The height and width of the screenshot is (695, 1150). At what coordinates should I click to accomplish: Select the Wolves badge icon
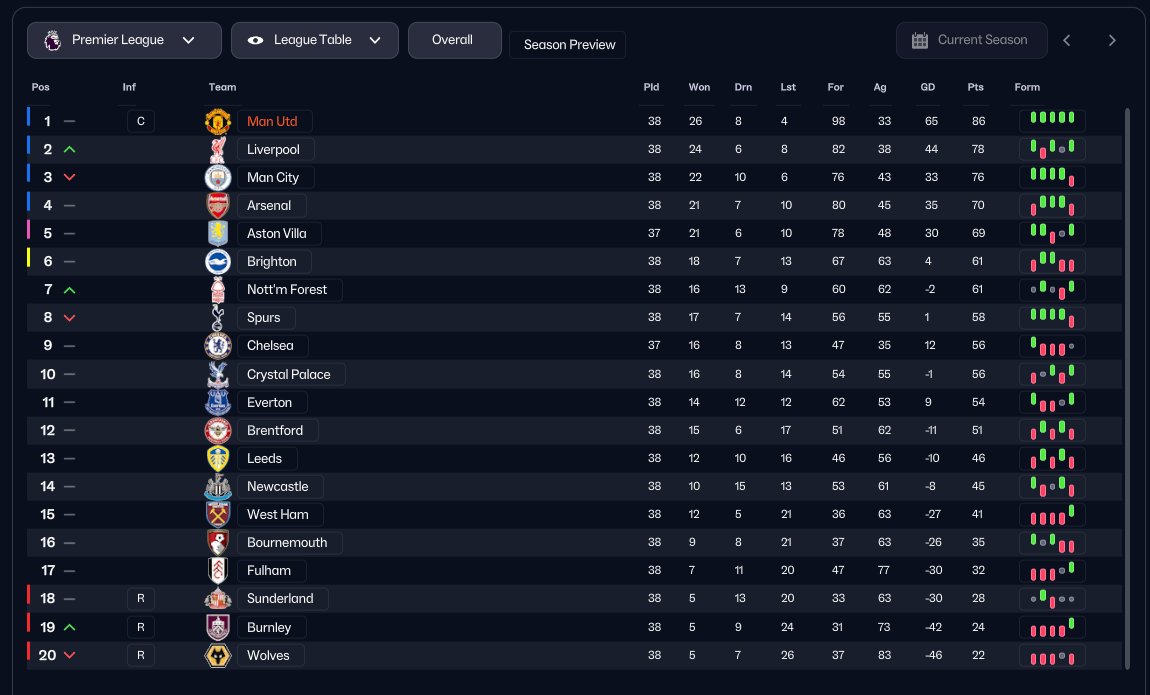coord(218,655)
